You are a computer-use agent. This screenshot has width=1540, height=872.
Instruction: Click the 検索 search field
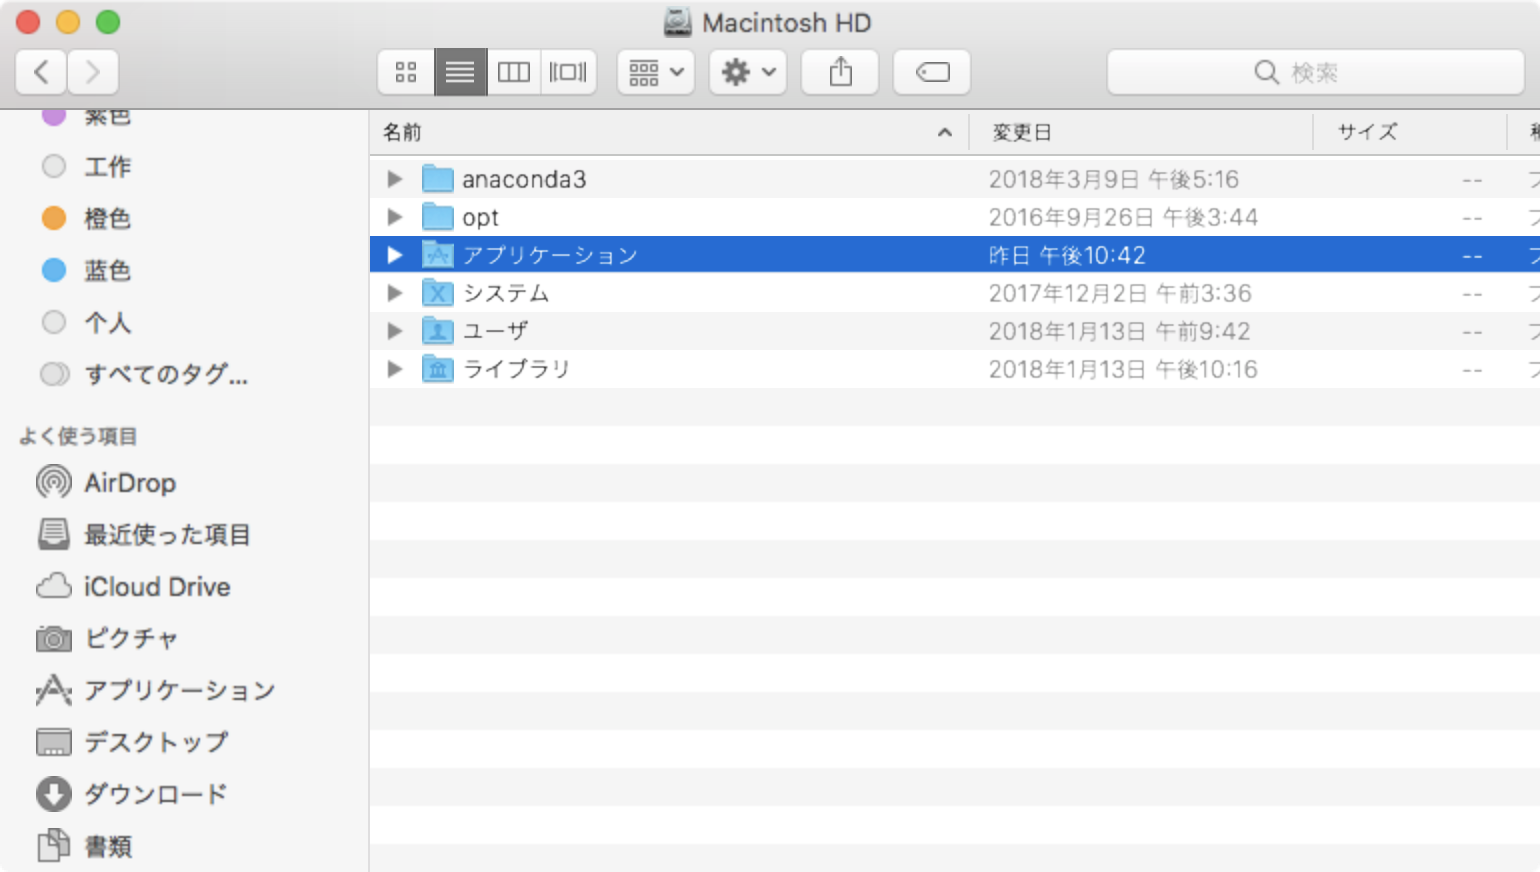tap(1315, 72)
